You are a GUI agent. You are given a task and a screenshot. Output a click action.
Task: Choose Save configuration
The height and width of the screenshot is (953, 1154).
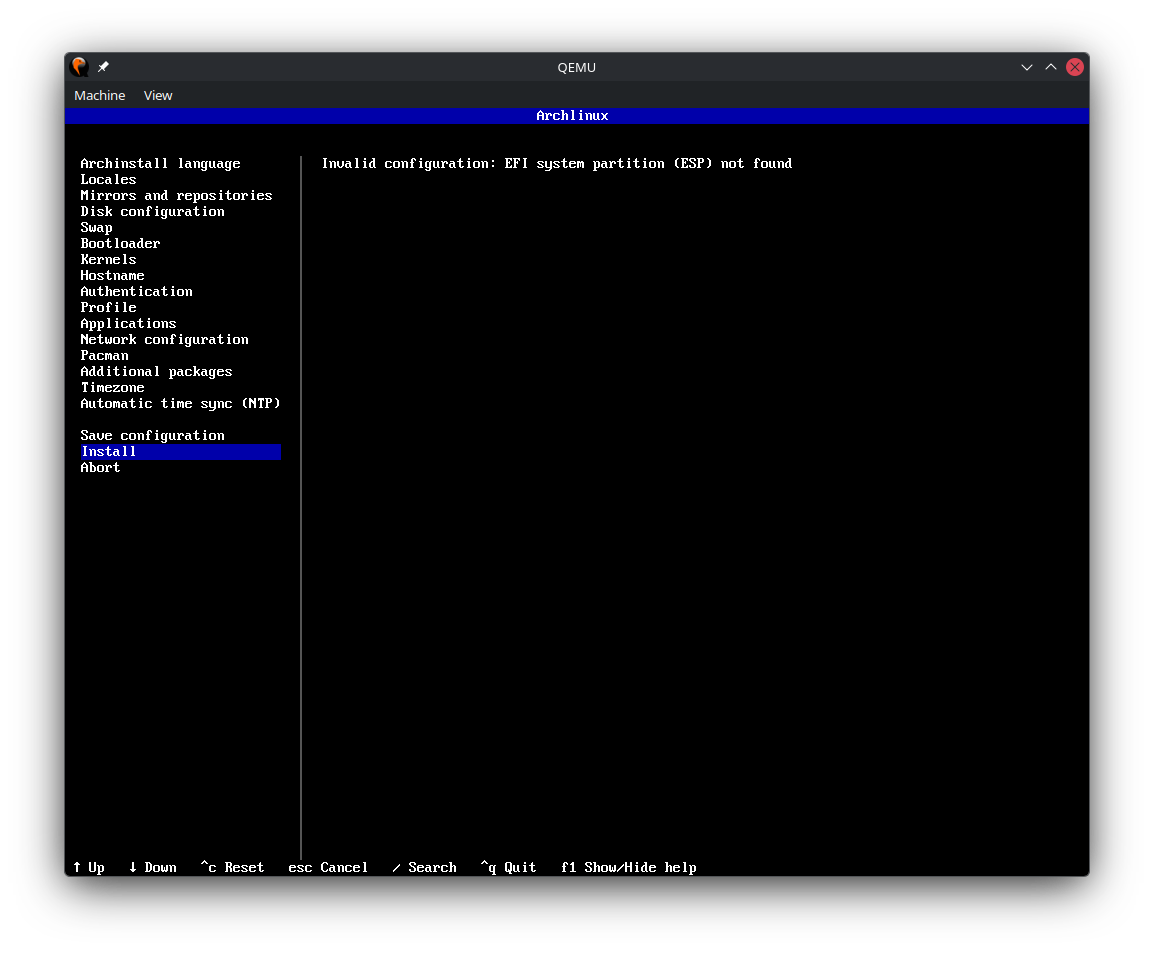pos(152,436)
